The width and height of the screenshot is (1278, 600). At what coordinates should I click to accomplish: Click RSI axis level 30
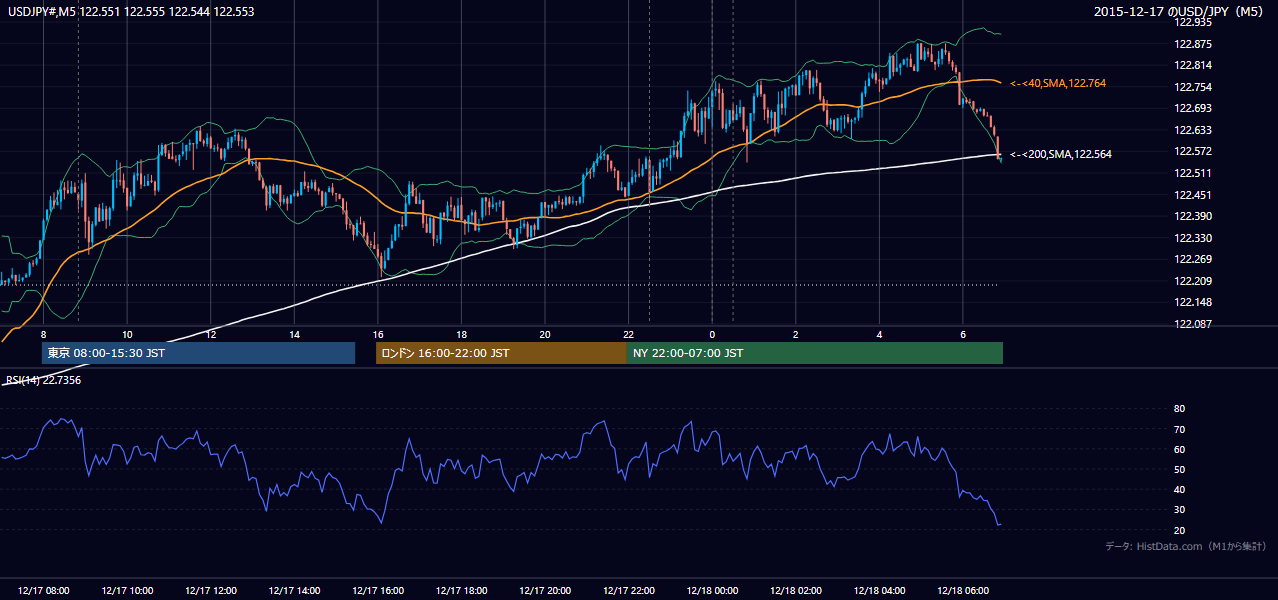tap(1179, 510)
